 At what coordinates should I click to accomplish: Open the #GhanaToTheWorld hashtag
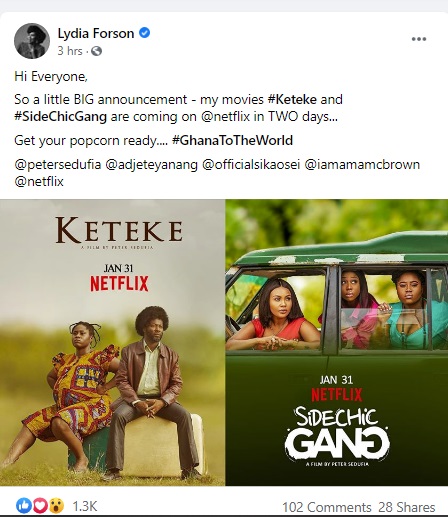coord(232,140)
